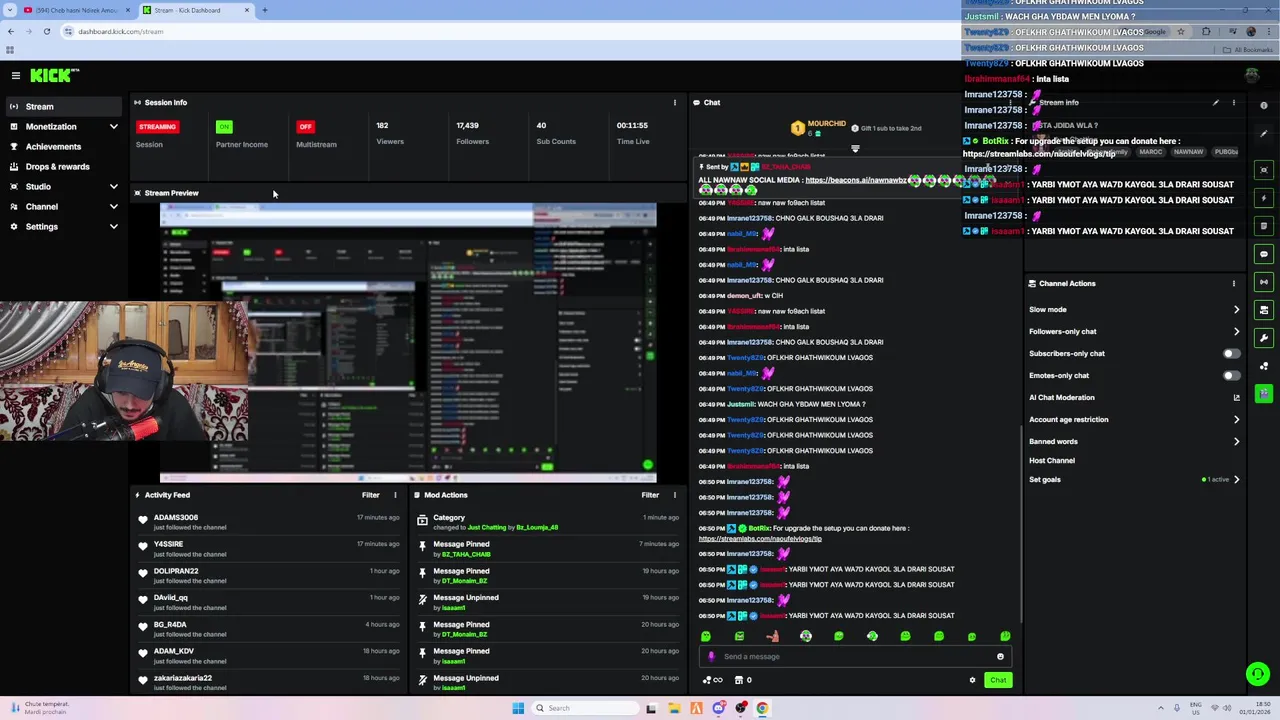Click the Multistream OFF badge

[x=305, y=127]
